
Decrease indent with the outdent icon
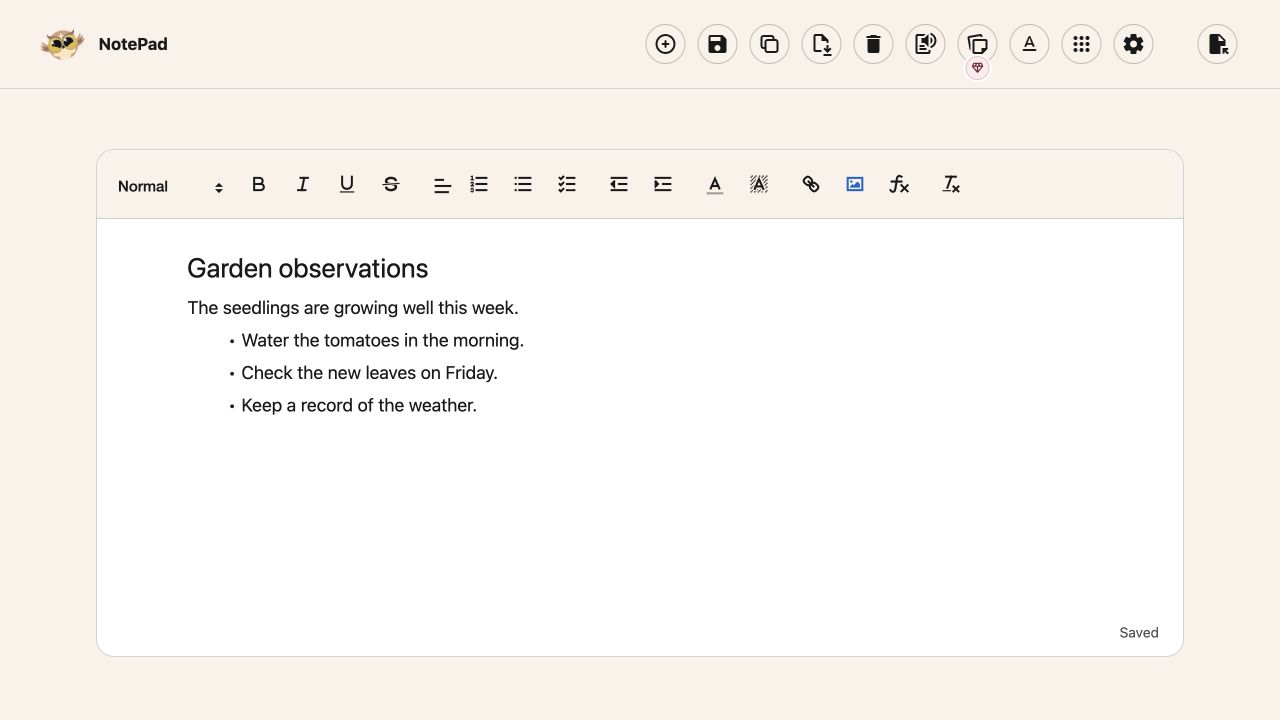point(618,184)
